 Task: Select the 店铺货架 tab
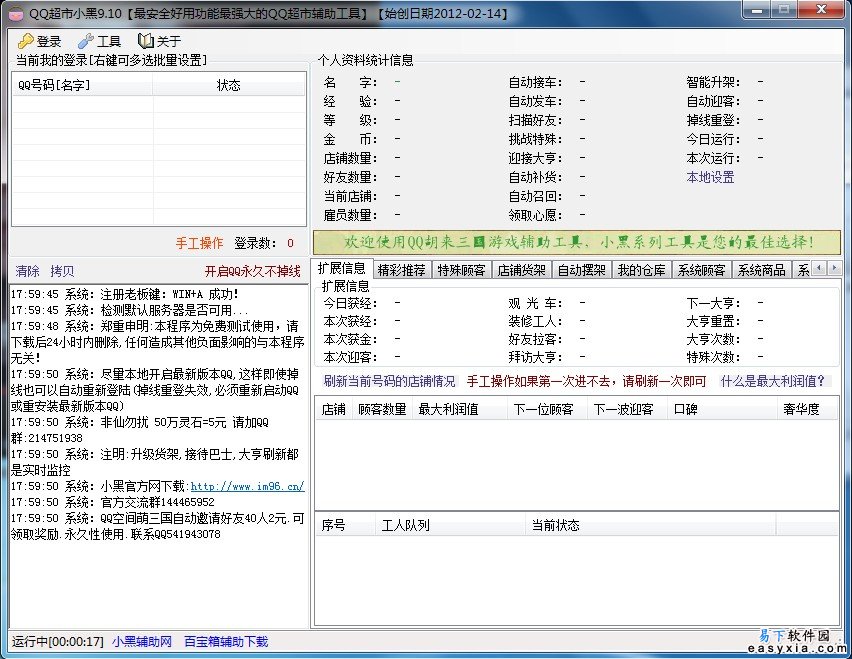coord(521,270)
